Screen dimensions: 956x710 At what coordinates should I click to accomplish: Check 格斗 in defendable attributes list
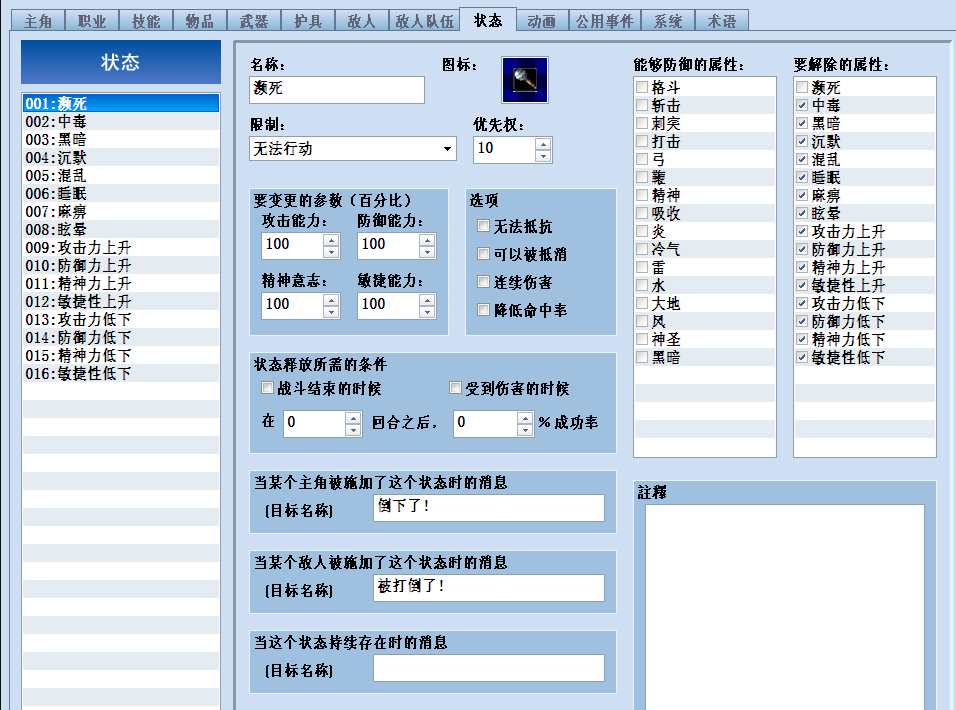[x=641, y=87]
